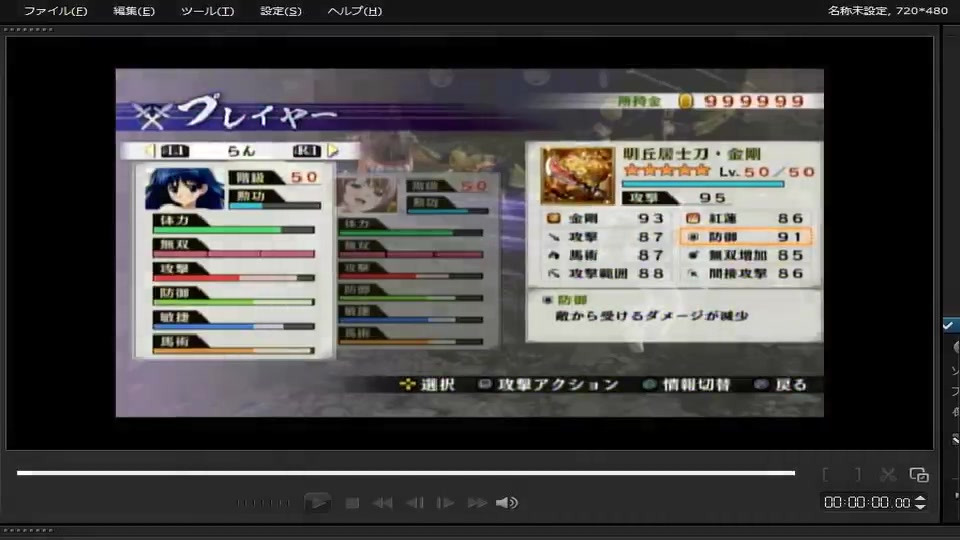960x540 pixels.
Task: Click the enlarge preview window icon
Action: pos(919,474)
